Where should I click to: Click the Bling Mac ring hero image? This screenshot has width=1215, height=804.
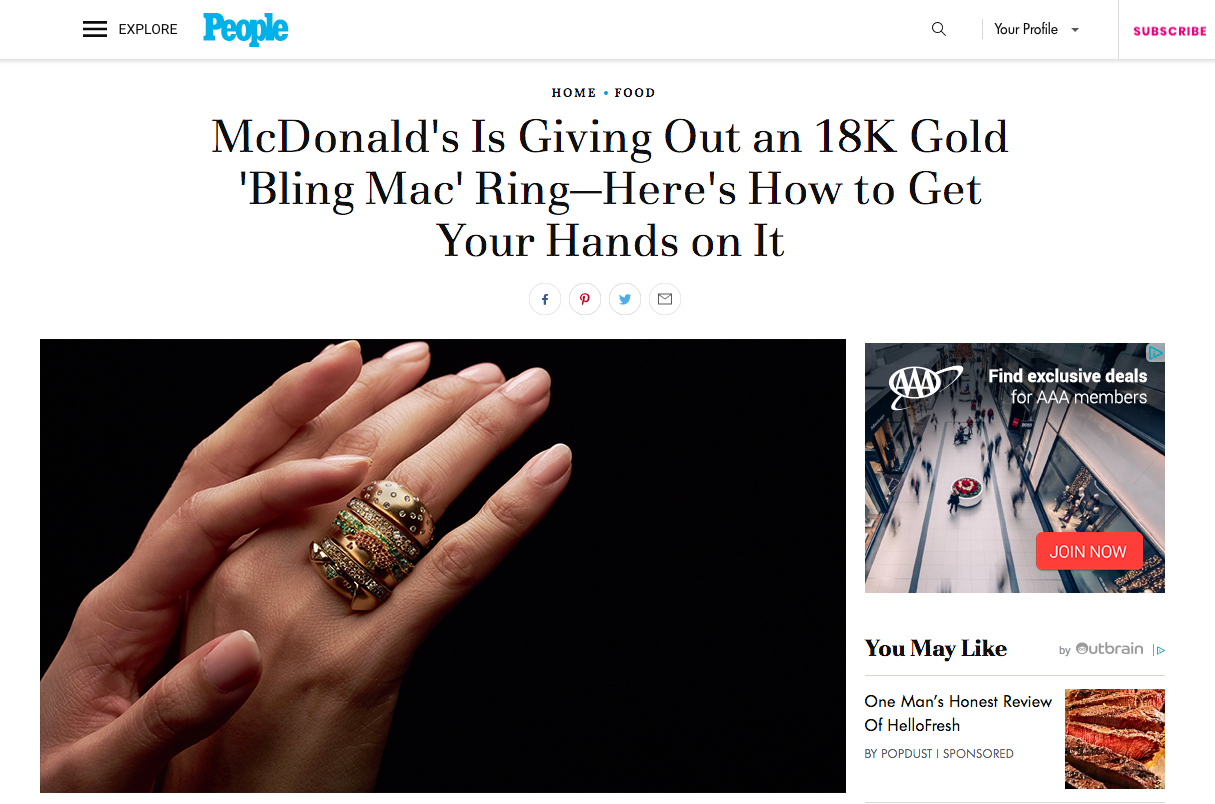pyautogui.click(x=443, y=566)
